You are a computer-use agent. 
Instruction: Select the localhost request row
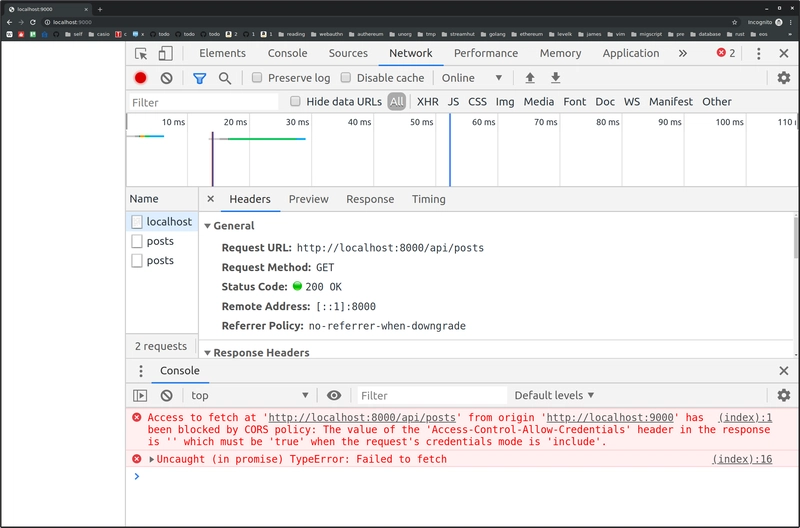162,221
